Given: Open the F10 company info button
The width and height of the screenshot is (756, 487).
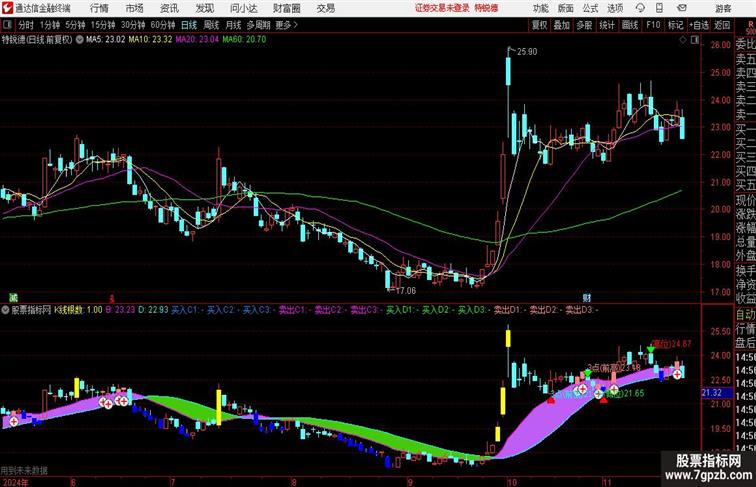Looking at the screenshot, I should 653,25.
